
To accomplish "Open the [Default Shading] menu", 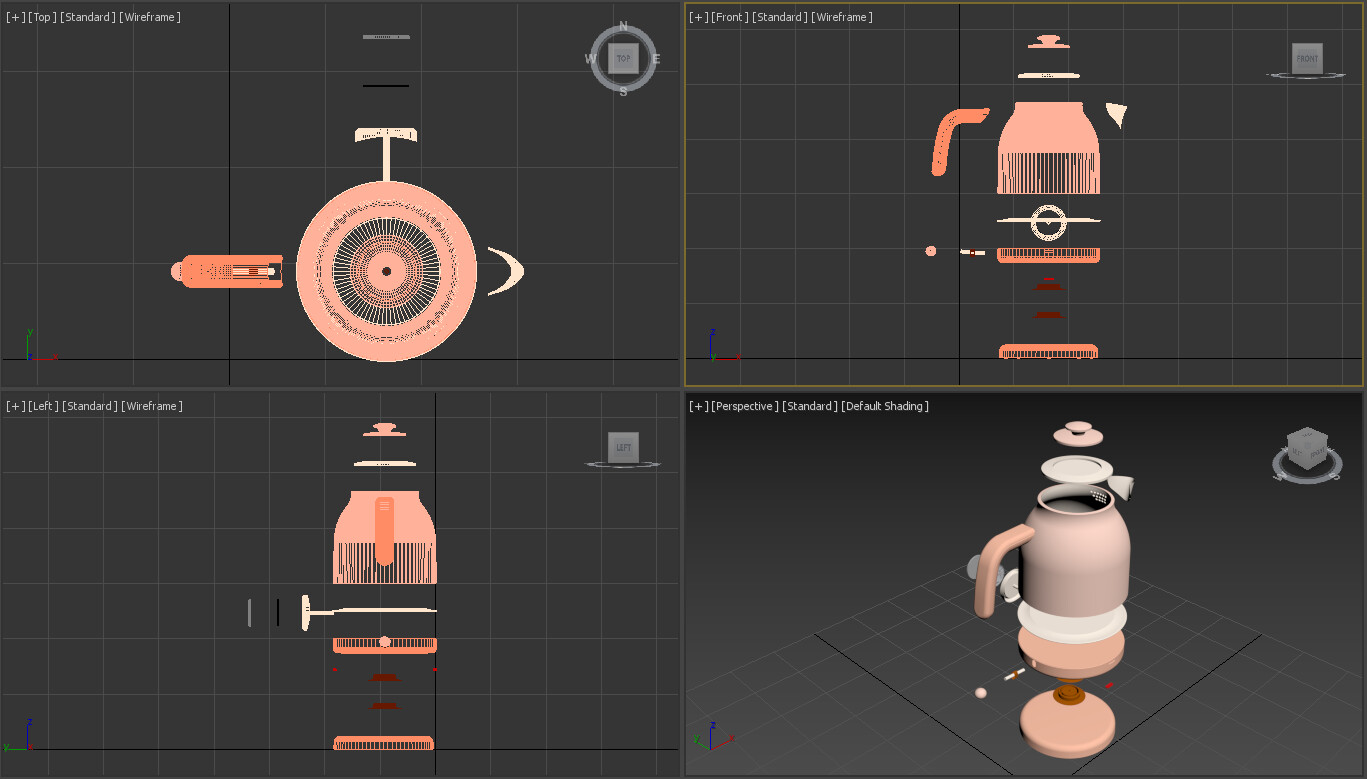I will coord(885,406).
